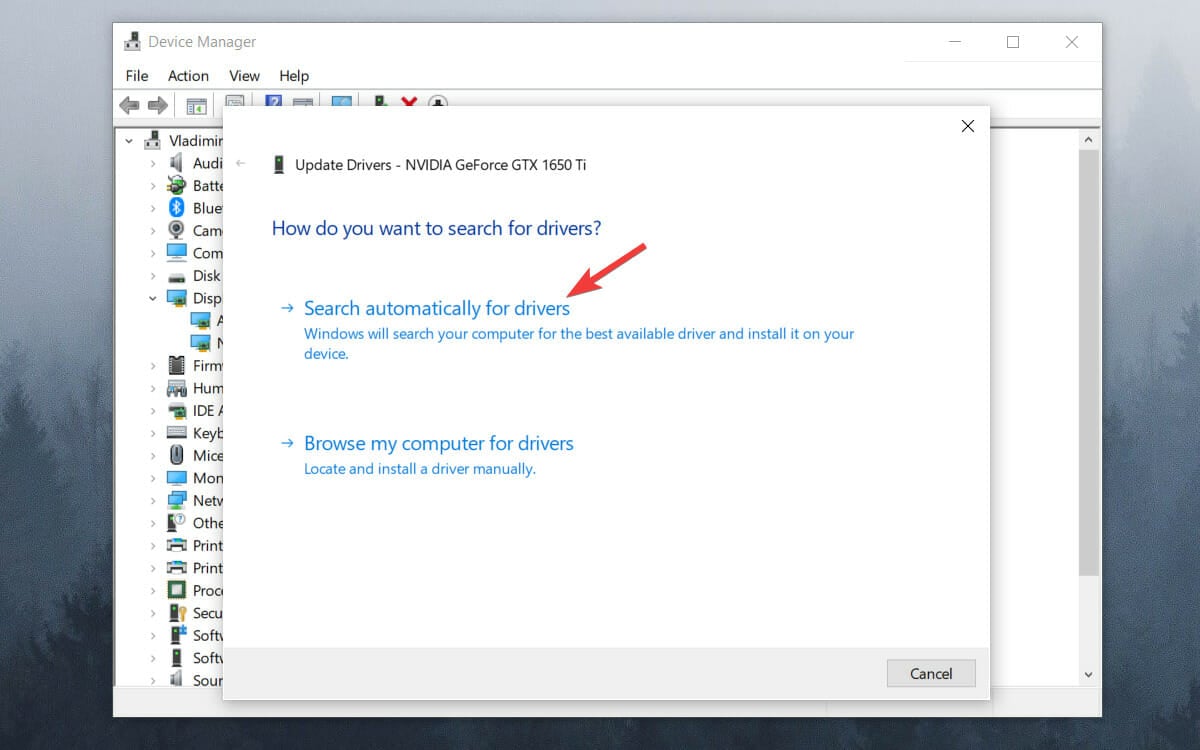
Task: Open the Action menu
Action: [188, 76]
